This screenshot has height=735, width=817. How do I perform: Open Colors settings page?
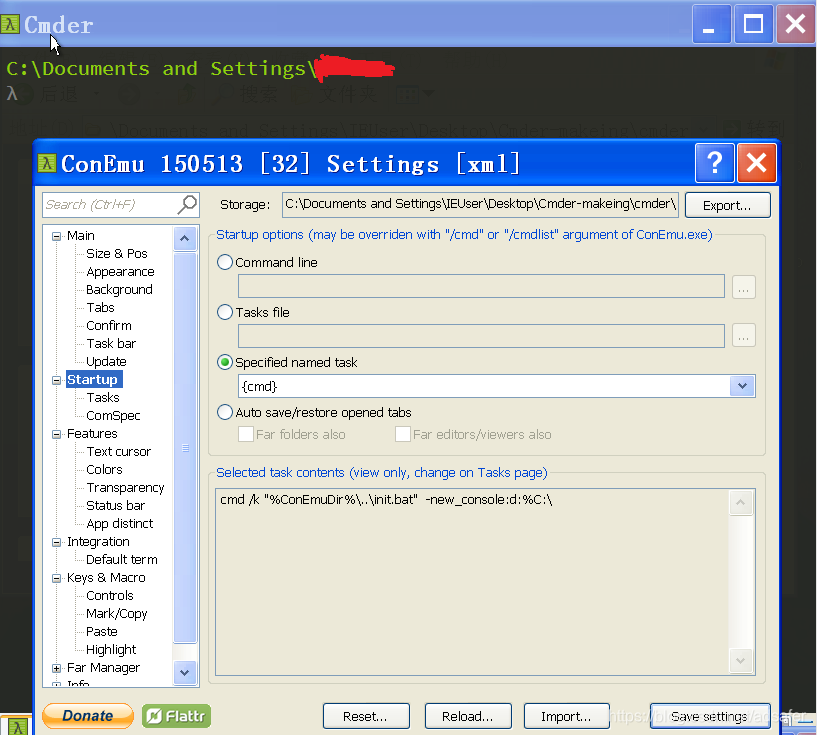click(x=104, y=470)
